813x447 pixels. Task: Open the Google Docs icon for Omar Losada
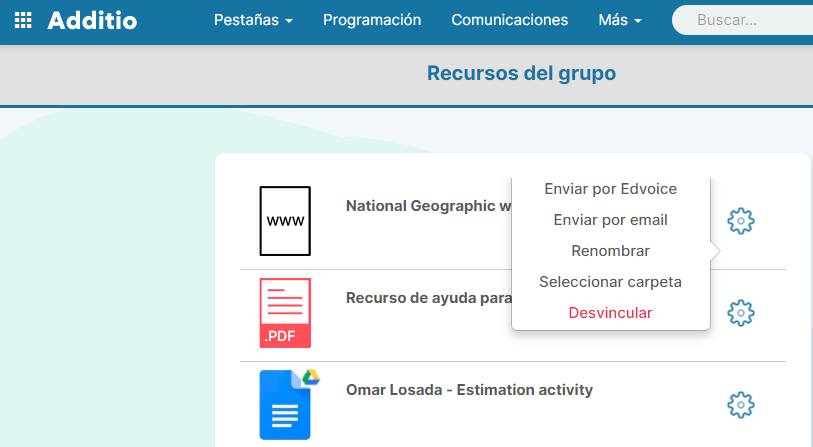tap(289, 404)
